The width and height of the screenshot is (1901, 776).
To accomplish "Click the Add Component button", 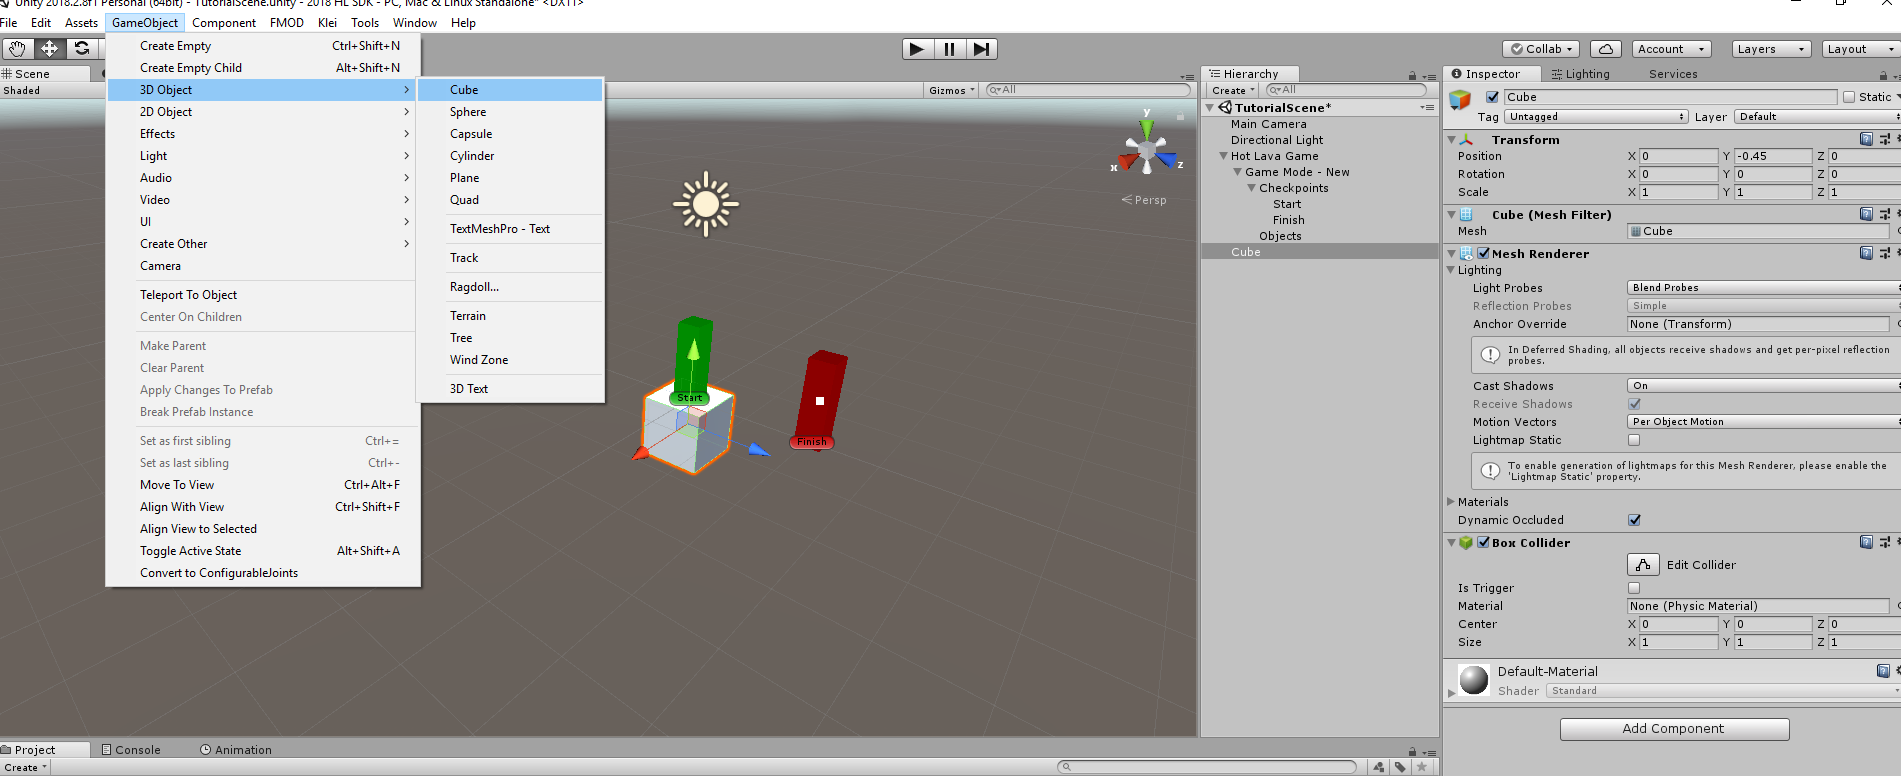I will (1674, 729).
